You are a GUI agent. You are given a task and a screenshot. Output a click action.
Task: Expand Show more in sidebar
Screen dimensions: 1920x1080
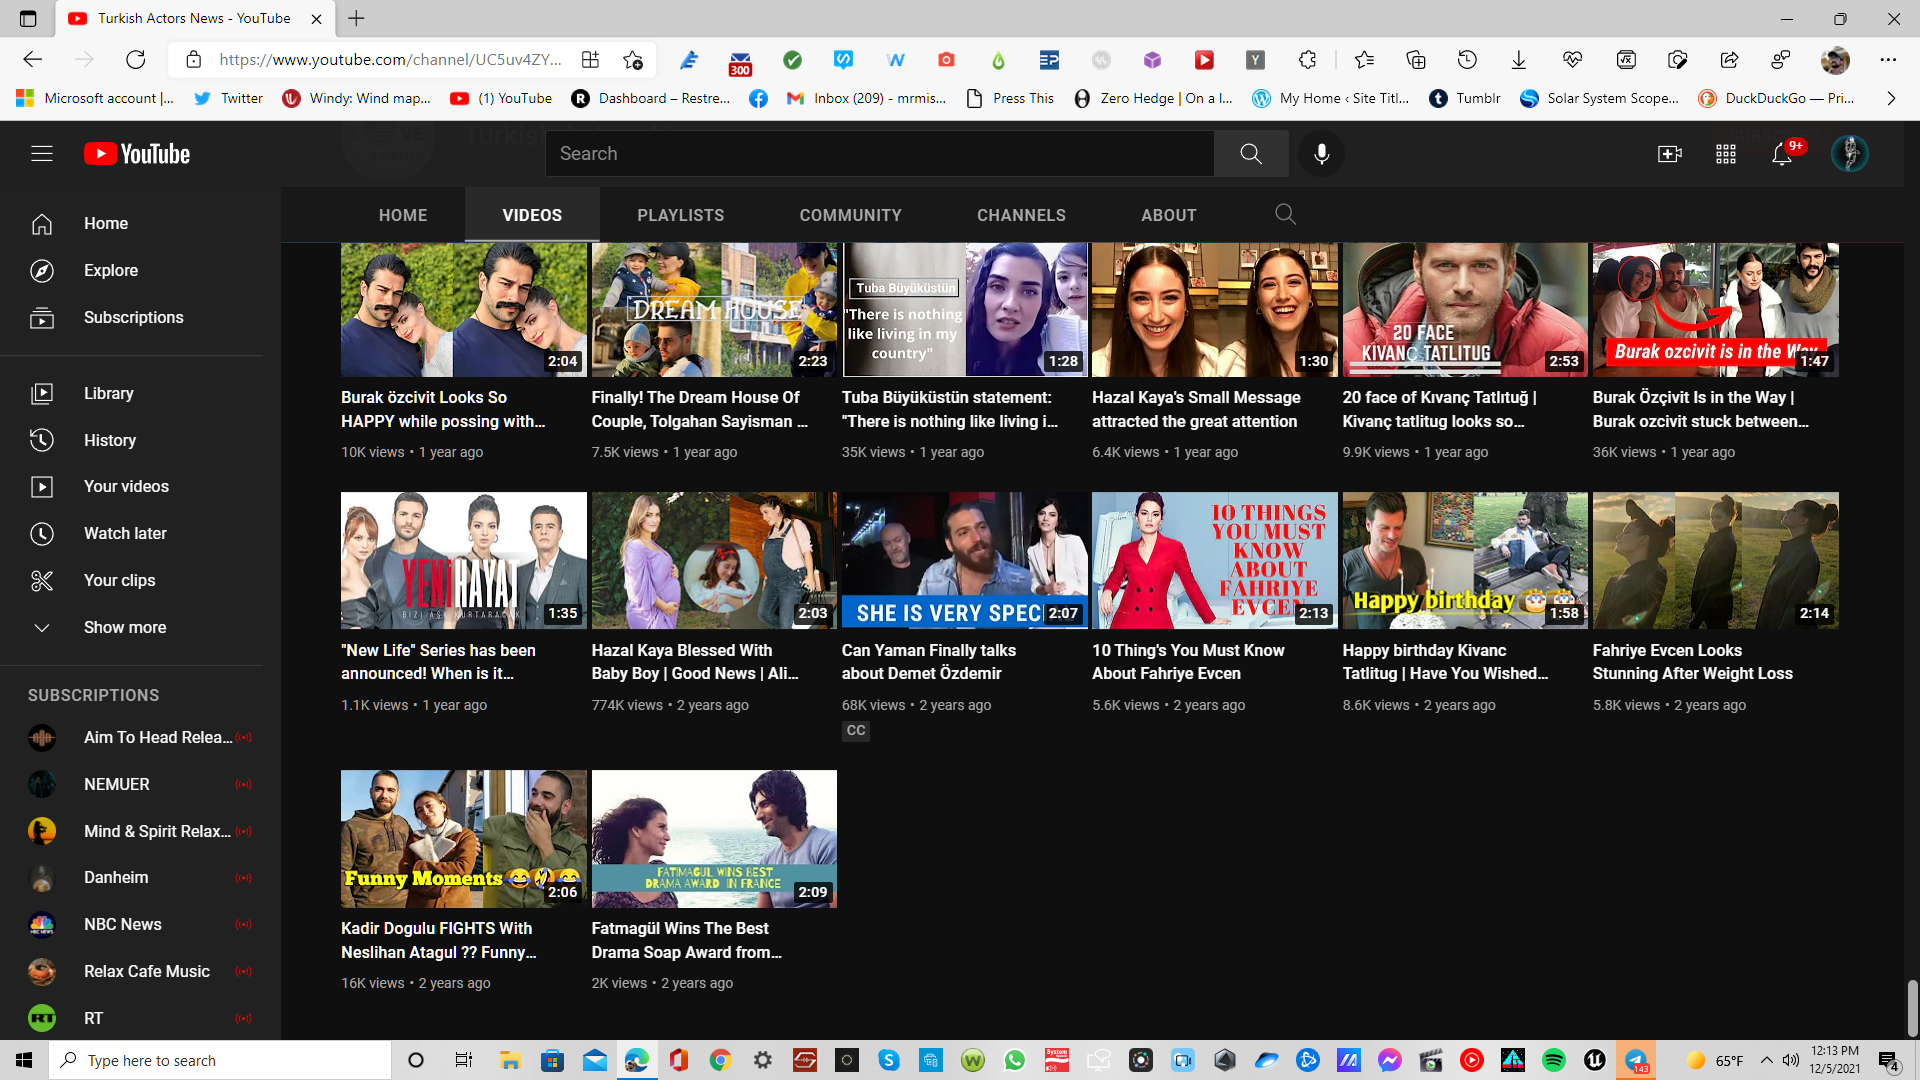124,627
